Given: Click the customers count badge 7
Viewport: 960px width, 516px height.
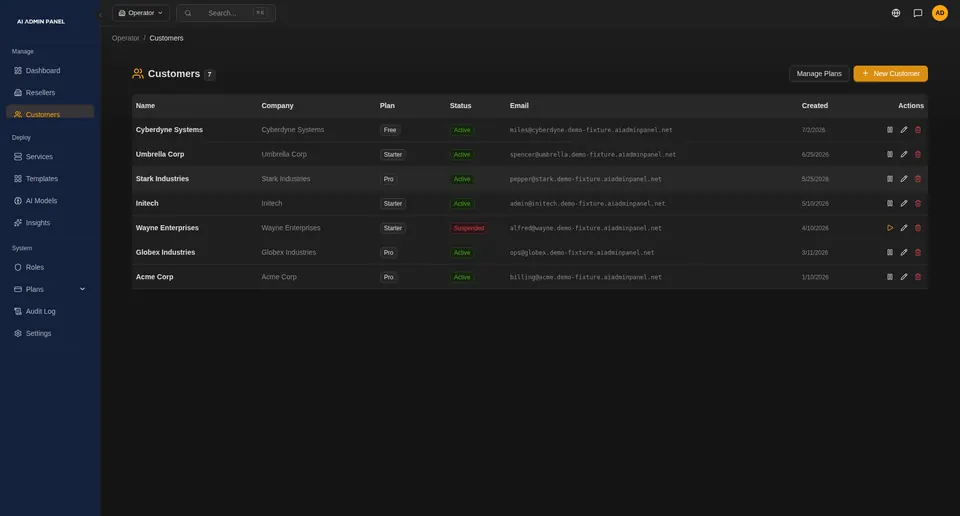Looking at the screenshot, I should tap(209, 75).
